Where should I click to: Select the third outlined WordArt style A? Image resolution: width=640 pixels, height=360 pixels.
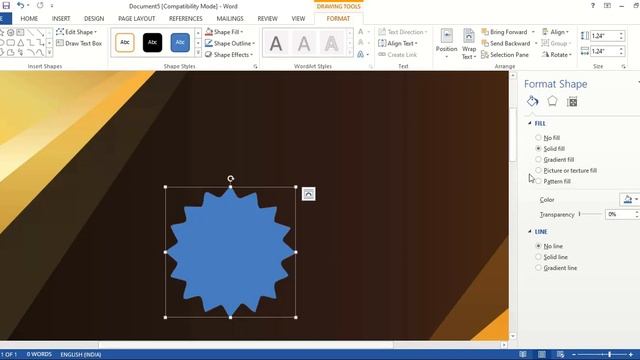click(331, 43)
